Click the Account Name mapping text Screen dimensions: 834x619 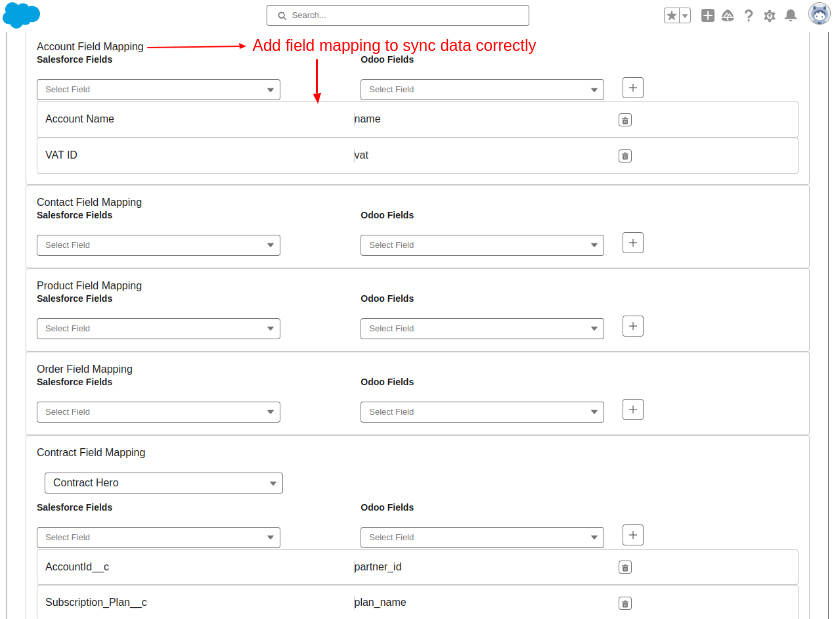pyautogui.click(x=80, y=119)
